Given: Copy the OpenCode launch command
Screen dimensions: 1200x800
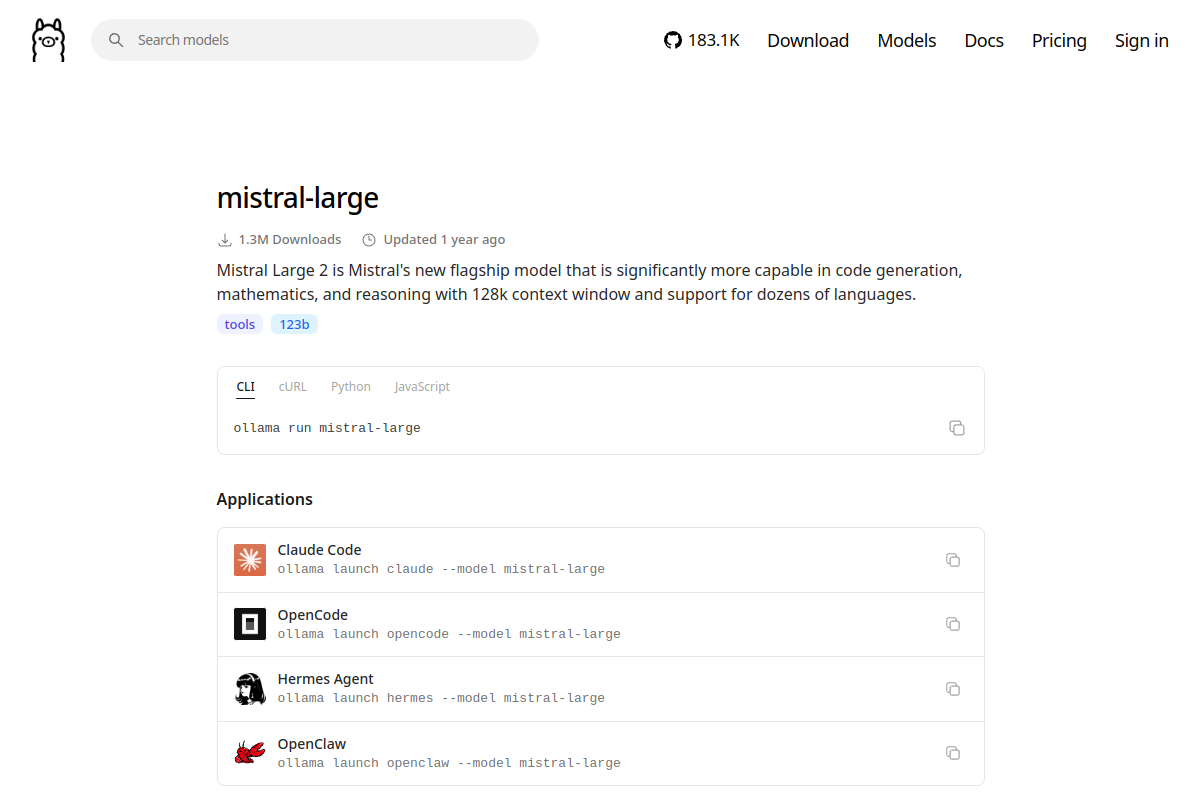Looking at the screenshot, I should pyautogui.click(x=953, y=624).
